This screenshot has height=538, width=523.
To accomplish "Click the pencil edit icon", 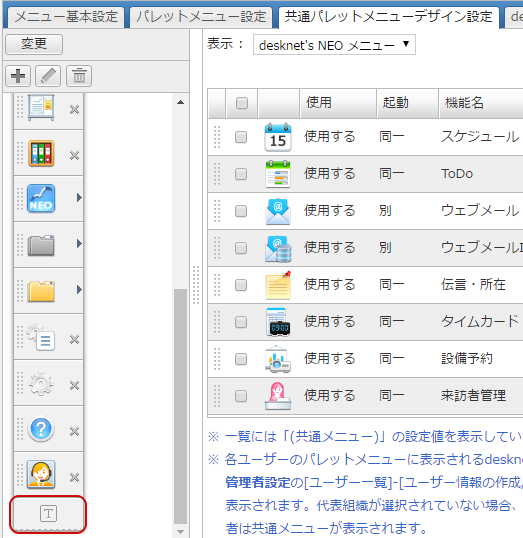I will (x=48, y=76).
